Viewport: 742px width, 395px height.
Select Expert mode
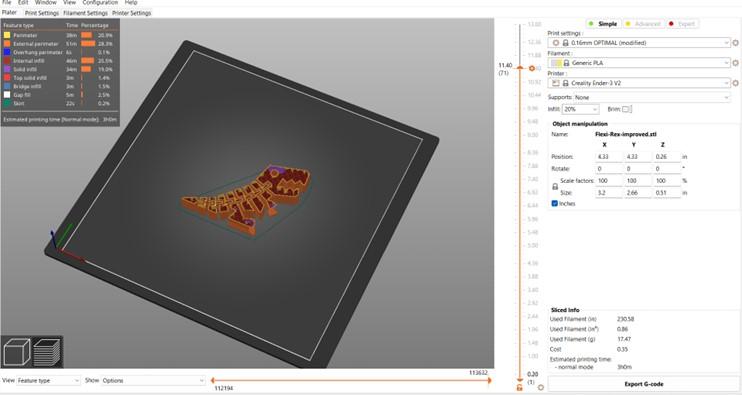pyautogui.click(x=681, y=24)
